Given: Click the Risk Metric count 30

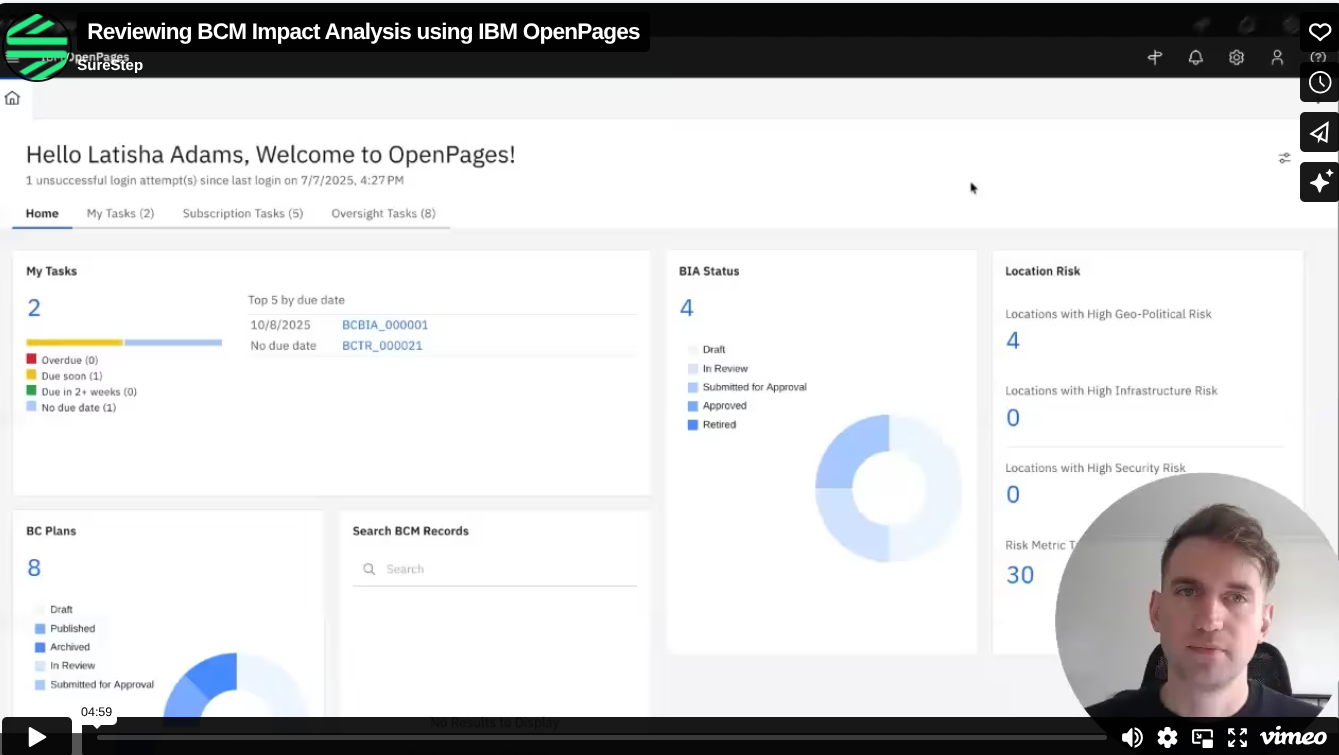Looking at the screenshot, I should (x=1020, y=575).
